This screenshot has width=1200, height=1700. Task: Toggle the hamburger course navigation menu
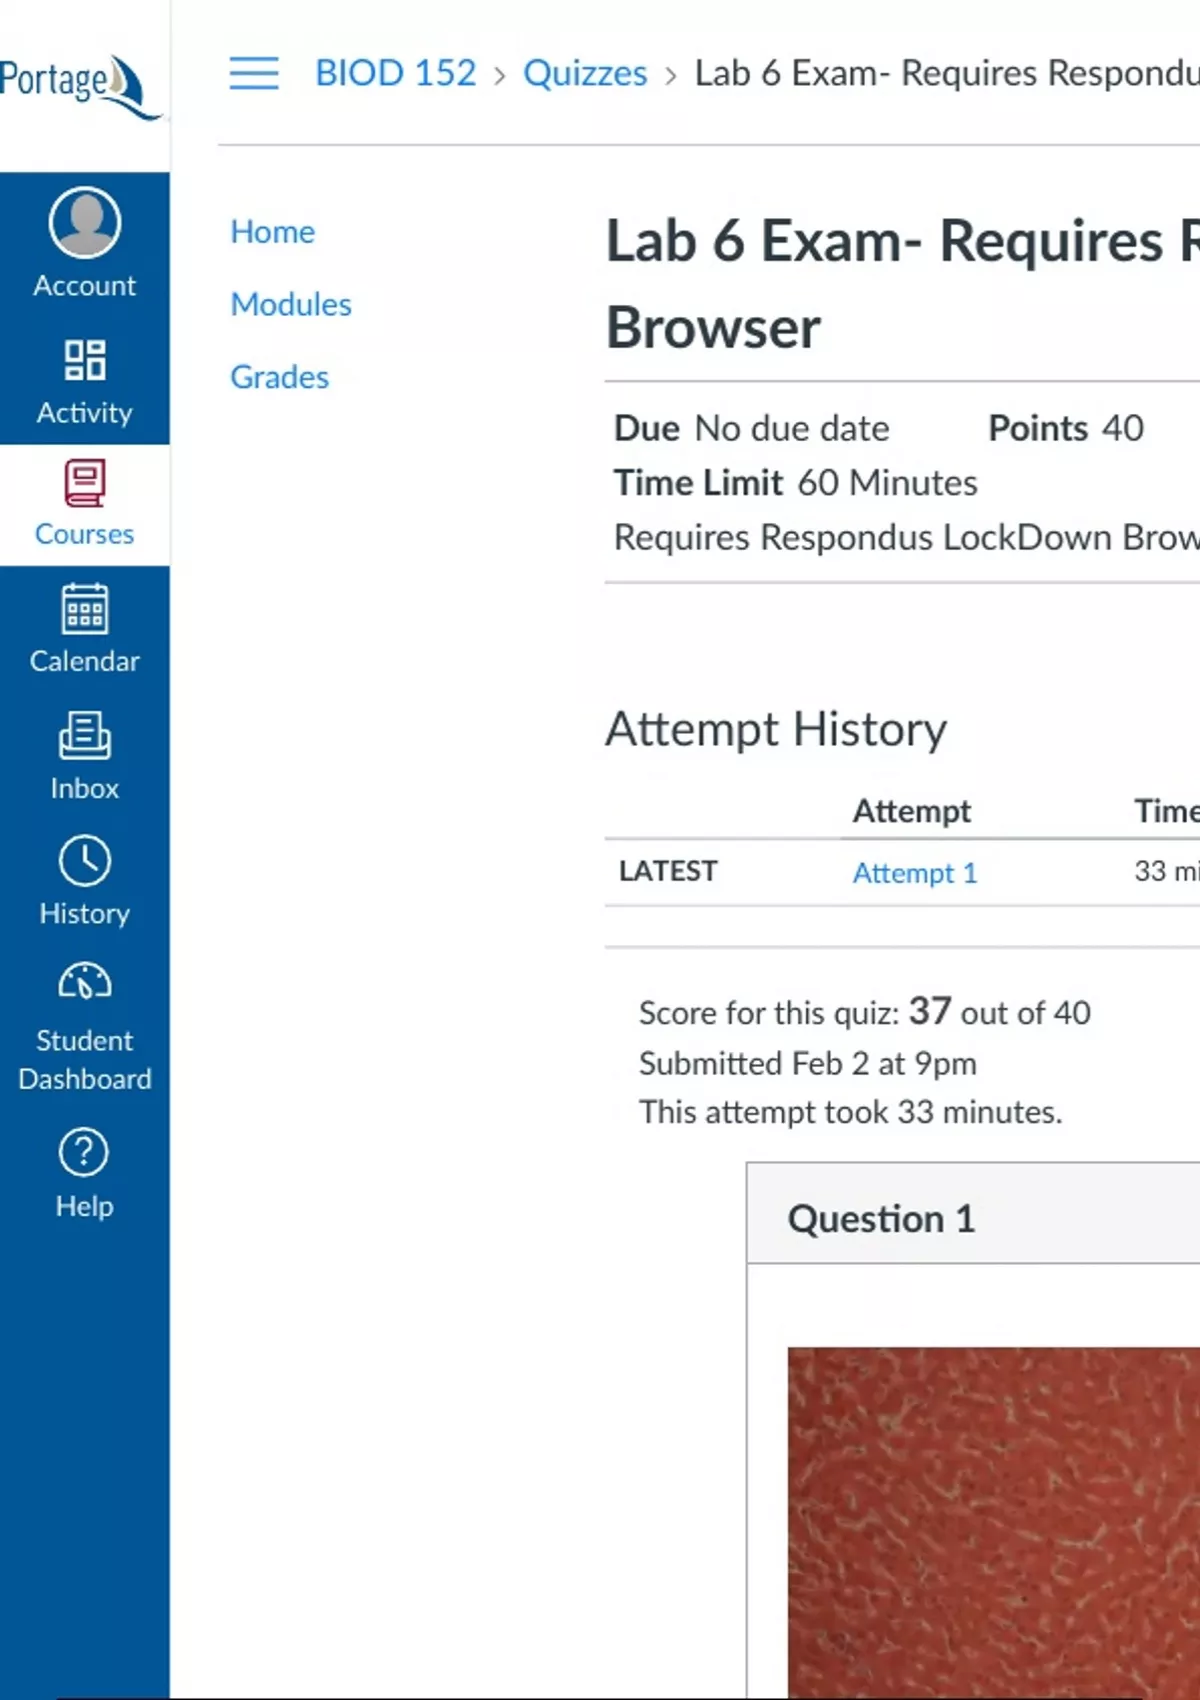tap(254, 73)
